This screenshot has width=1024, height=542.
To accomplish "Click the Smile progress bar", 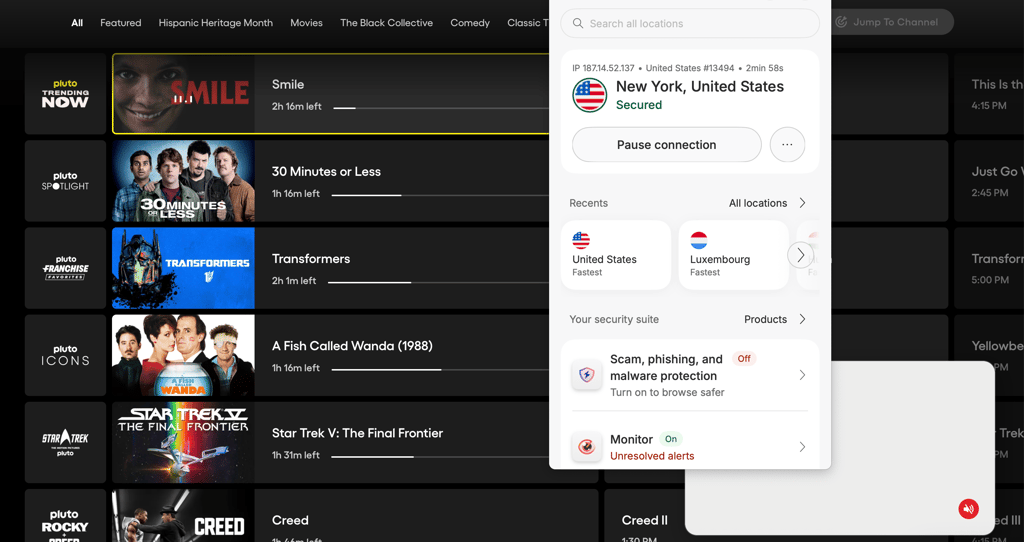I will click(x=441, y=108).
